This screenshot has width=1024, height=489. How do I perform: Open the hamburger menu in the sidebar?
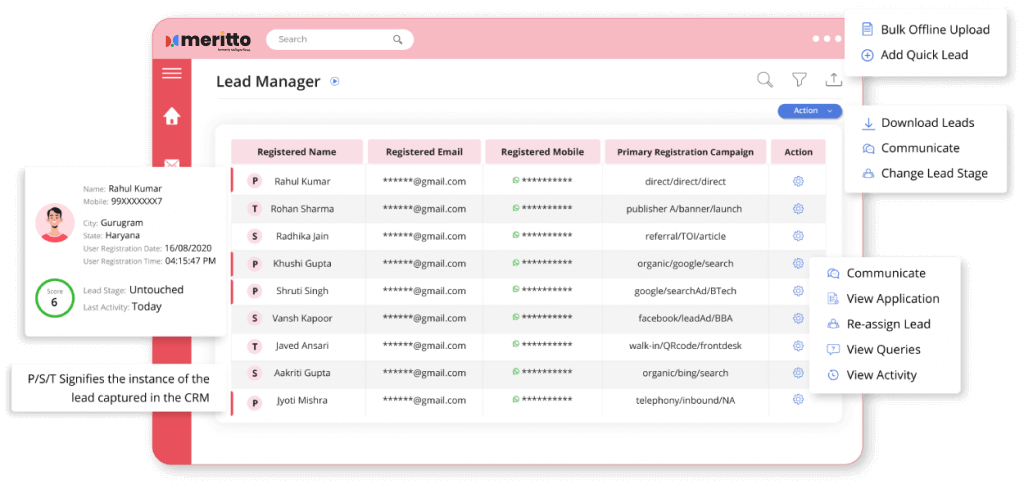pos(171,73)
